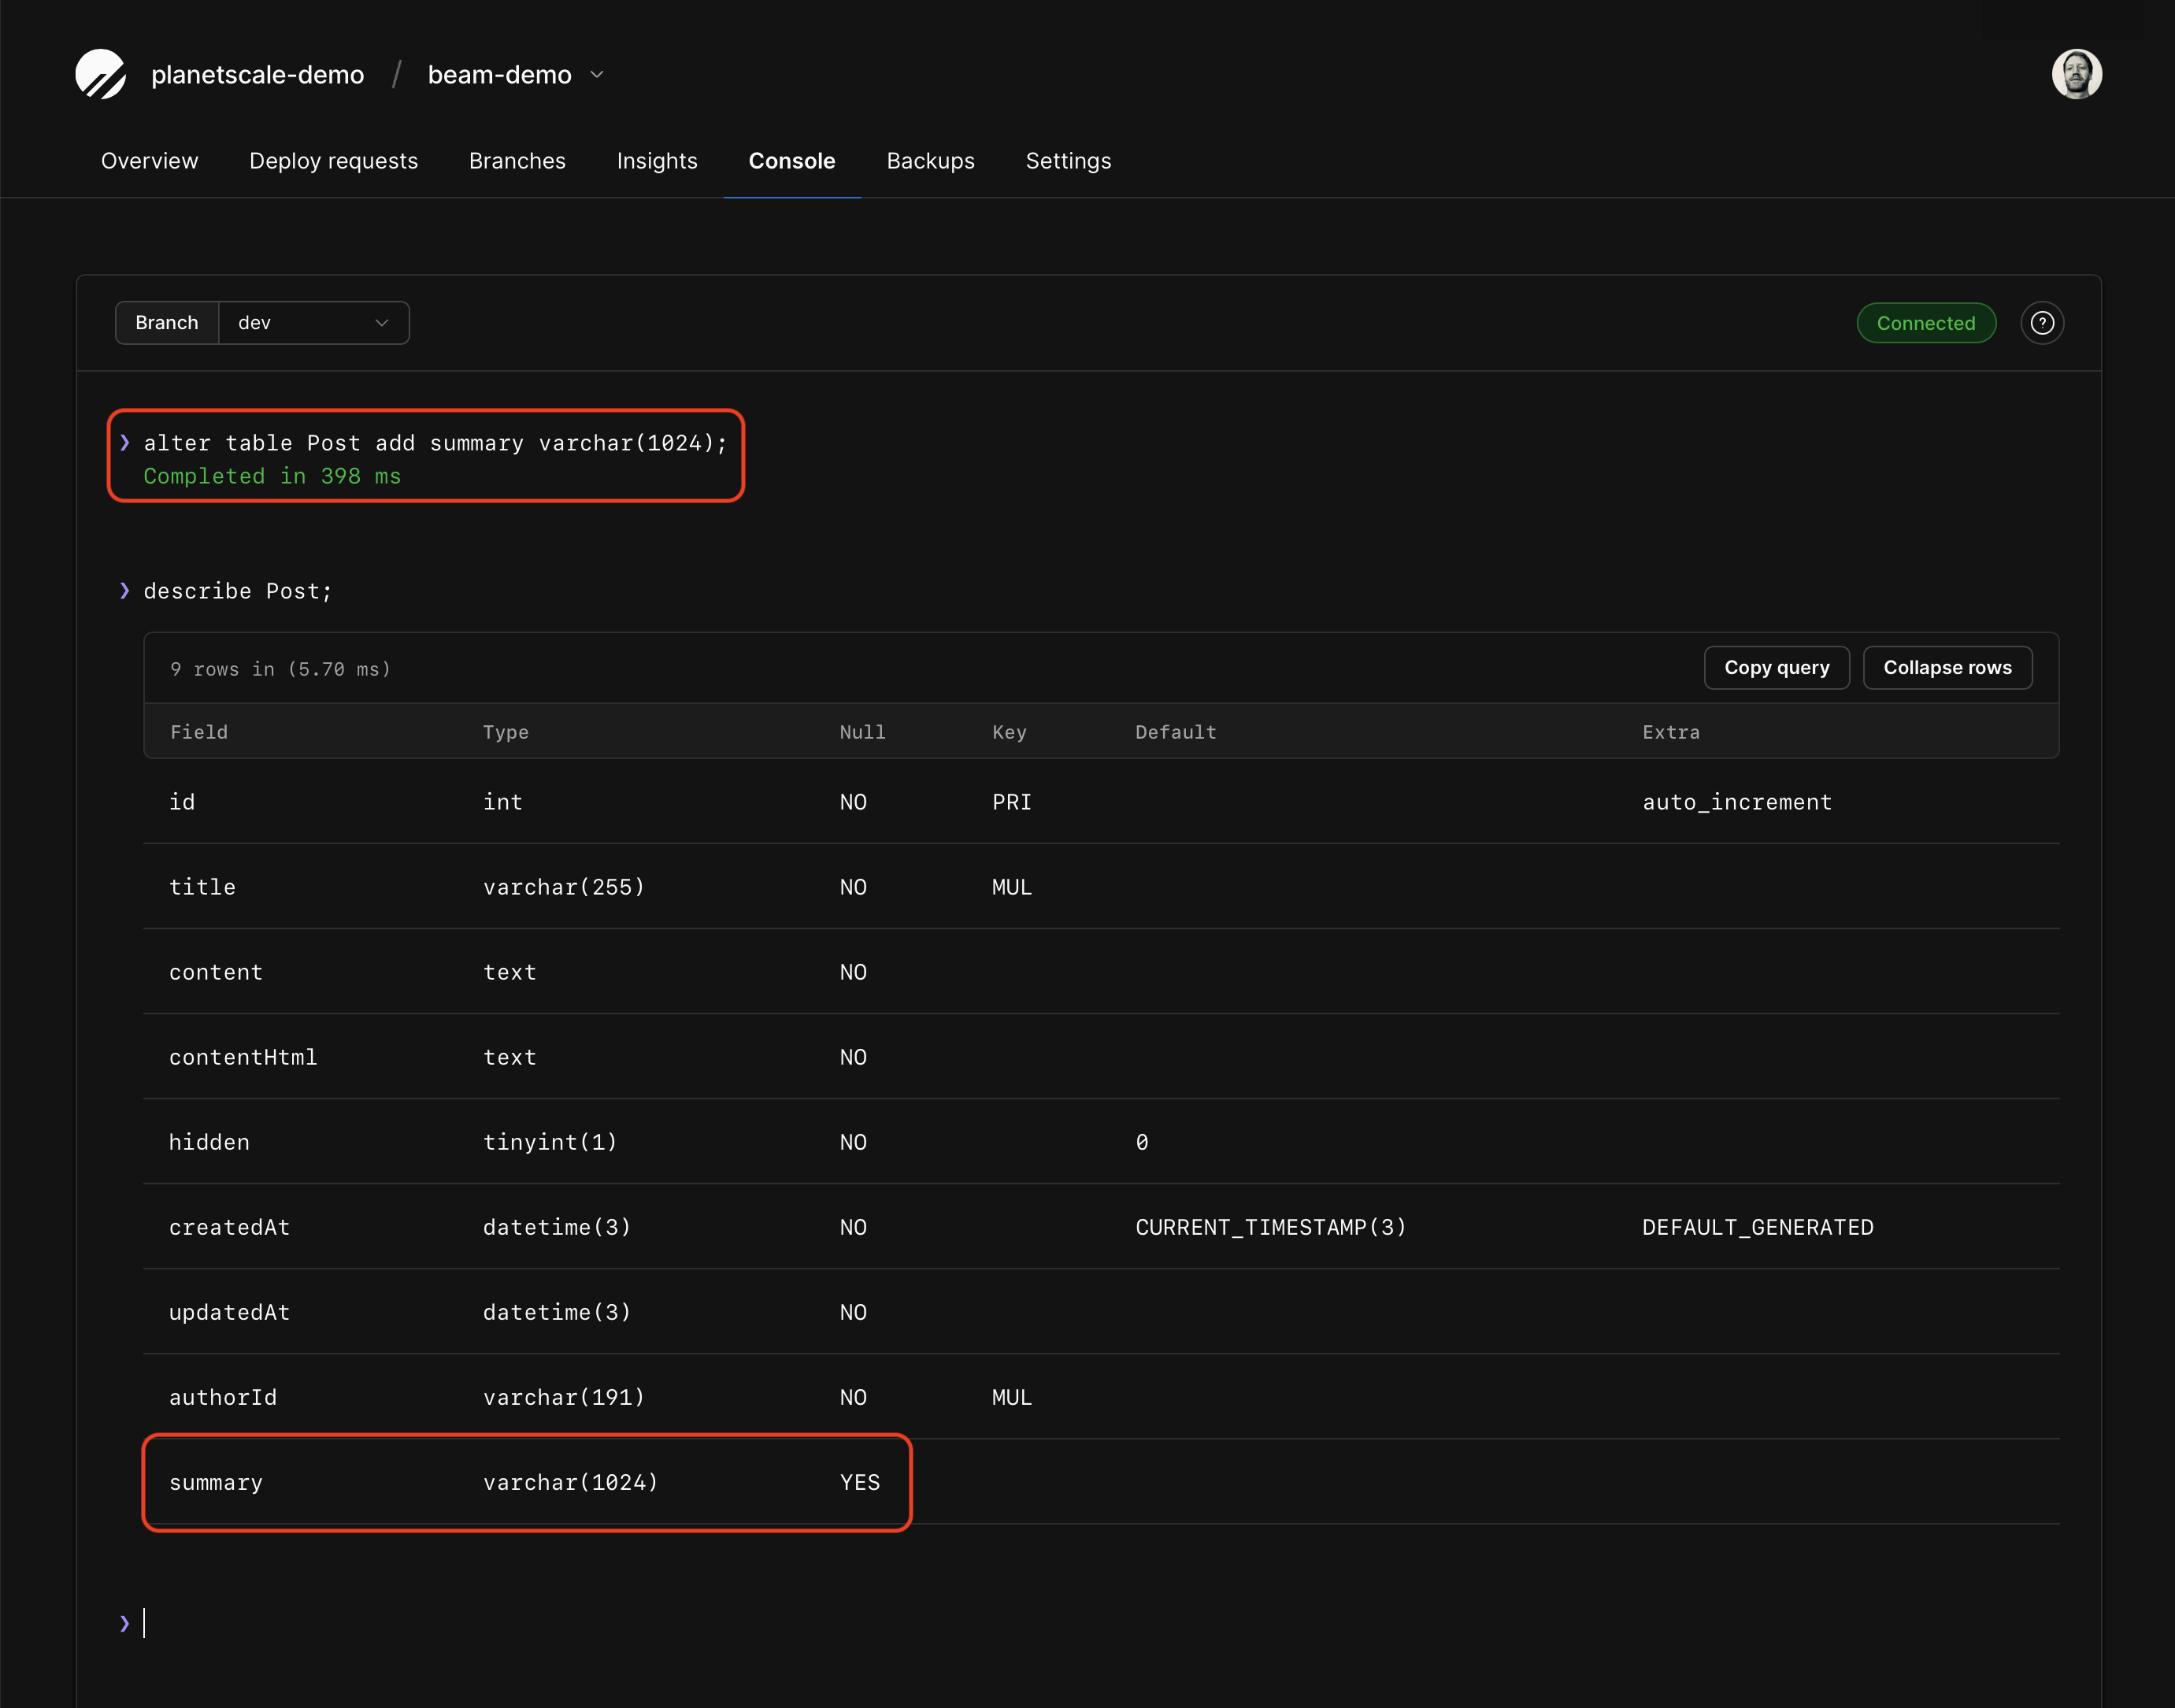Click the alter table Post command text

(435, 443)
